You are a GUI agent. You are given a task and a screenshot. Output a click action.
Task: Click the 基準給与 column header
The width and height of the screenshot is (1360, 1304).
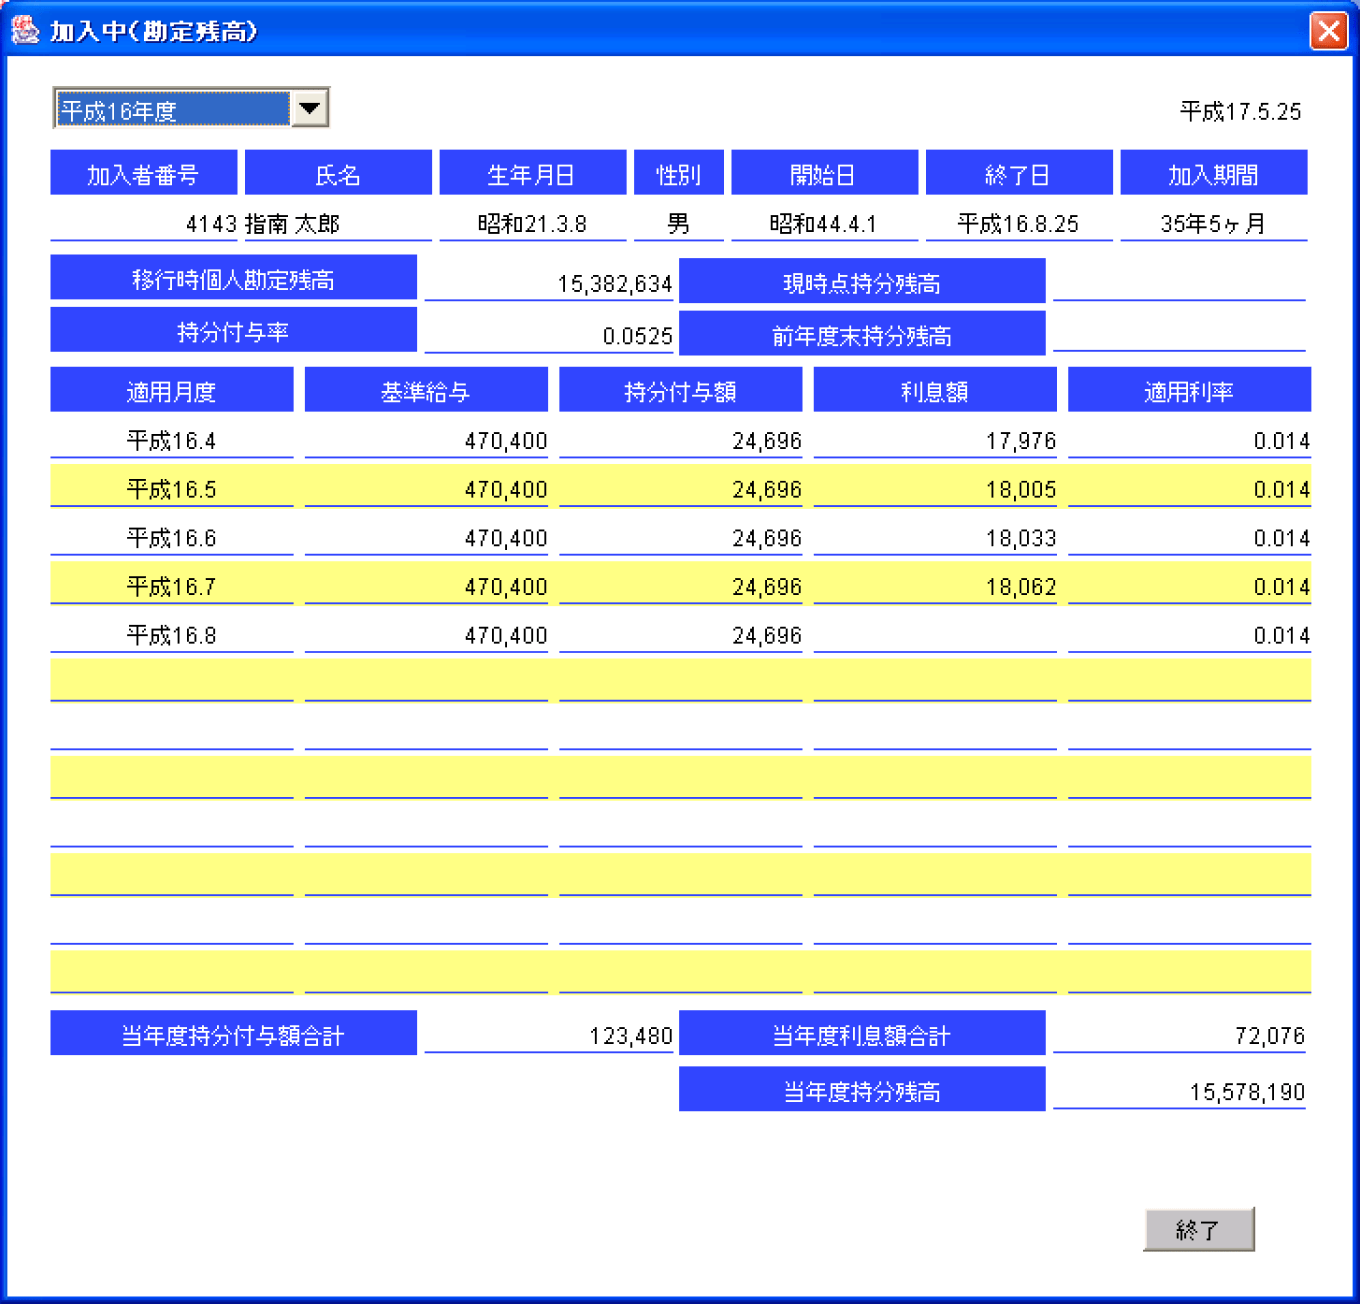point(426,390)
